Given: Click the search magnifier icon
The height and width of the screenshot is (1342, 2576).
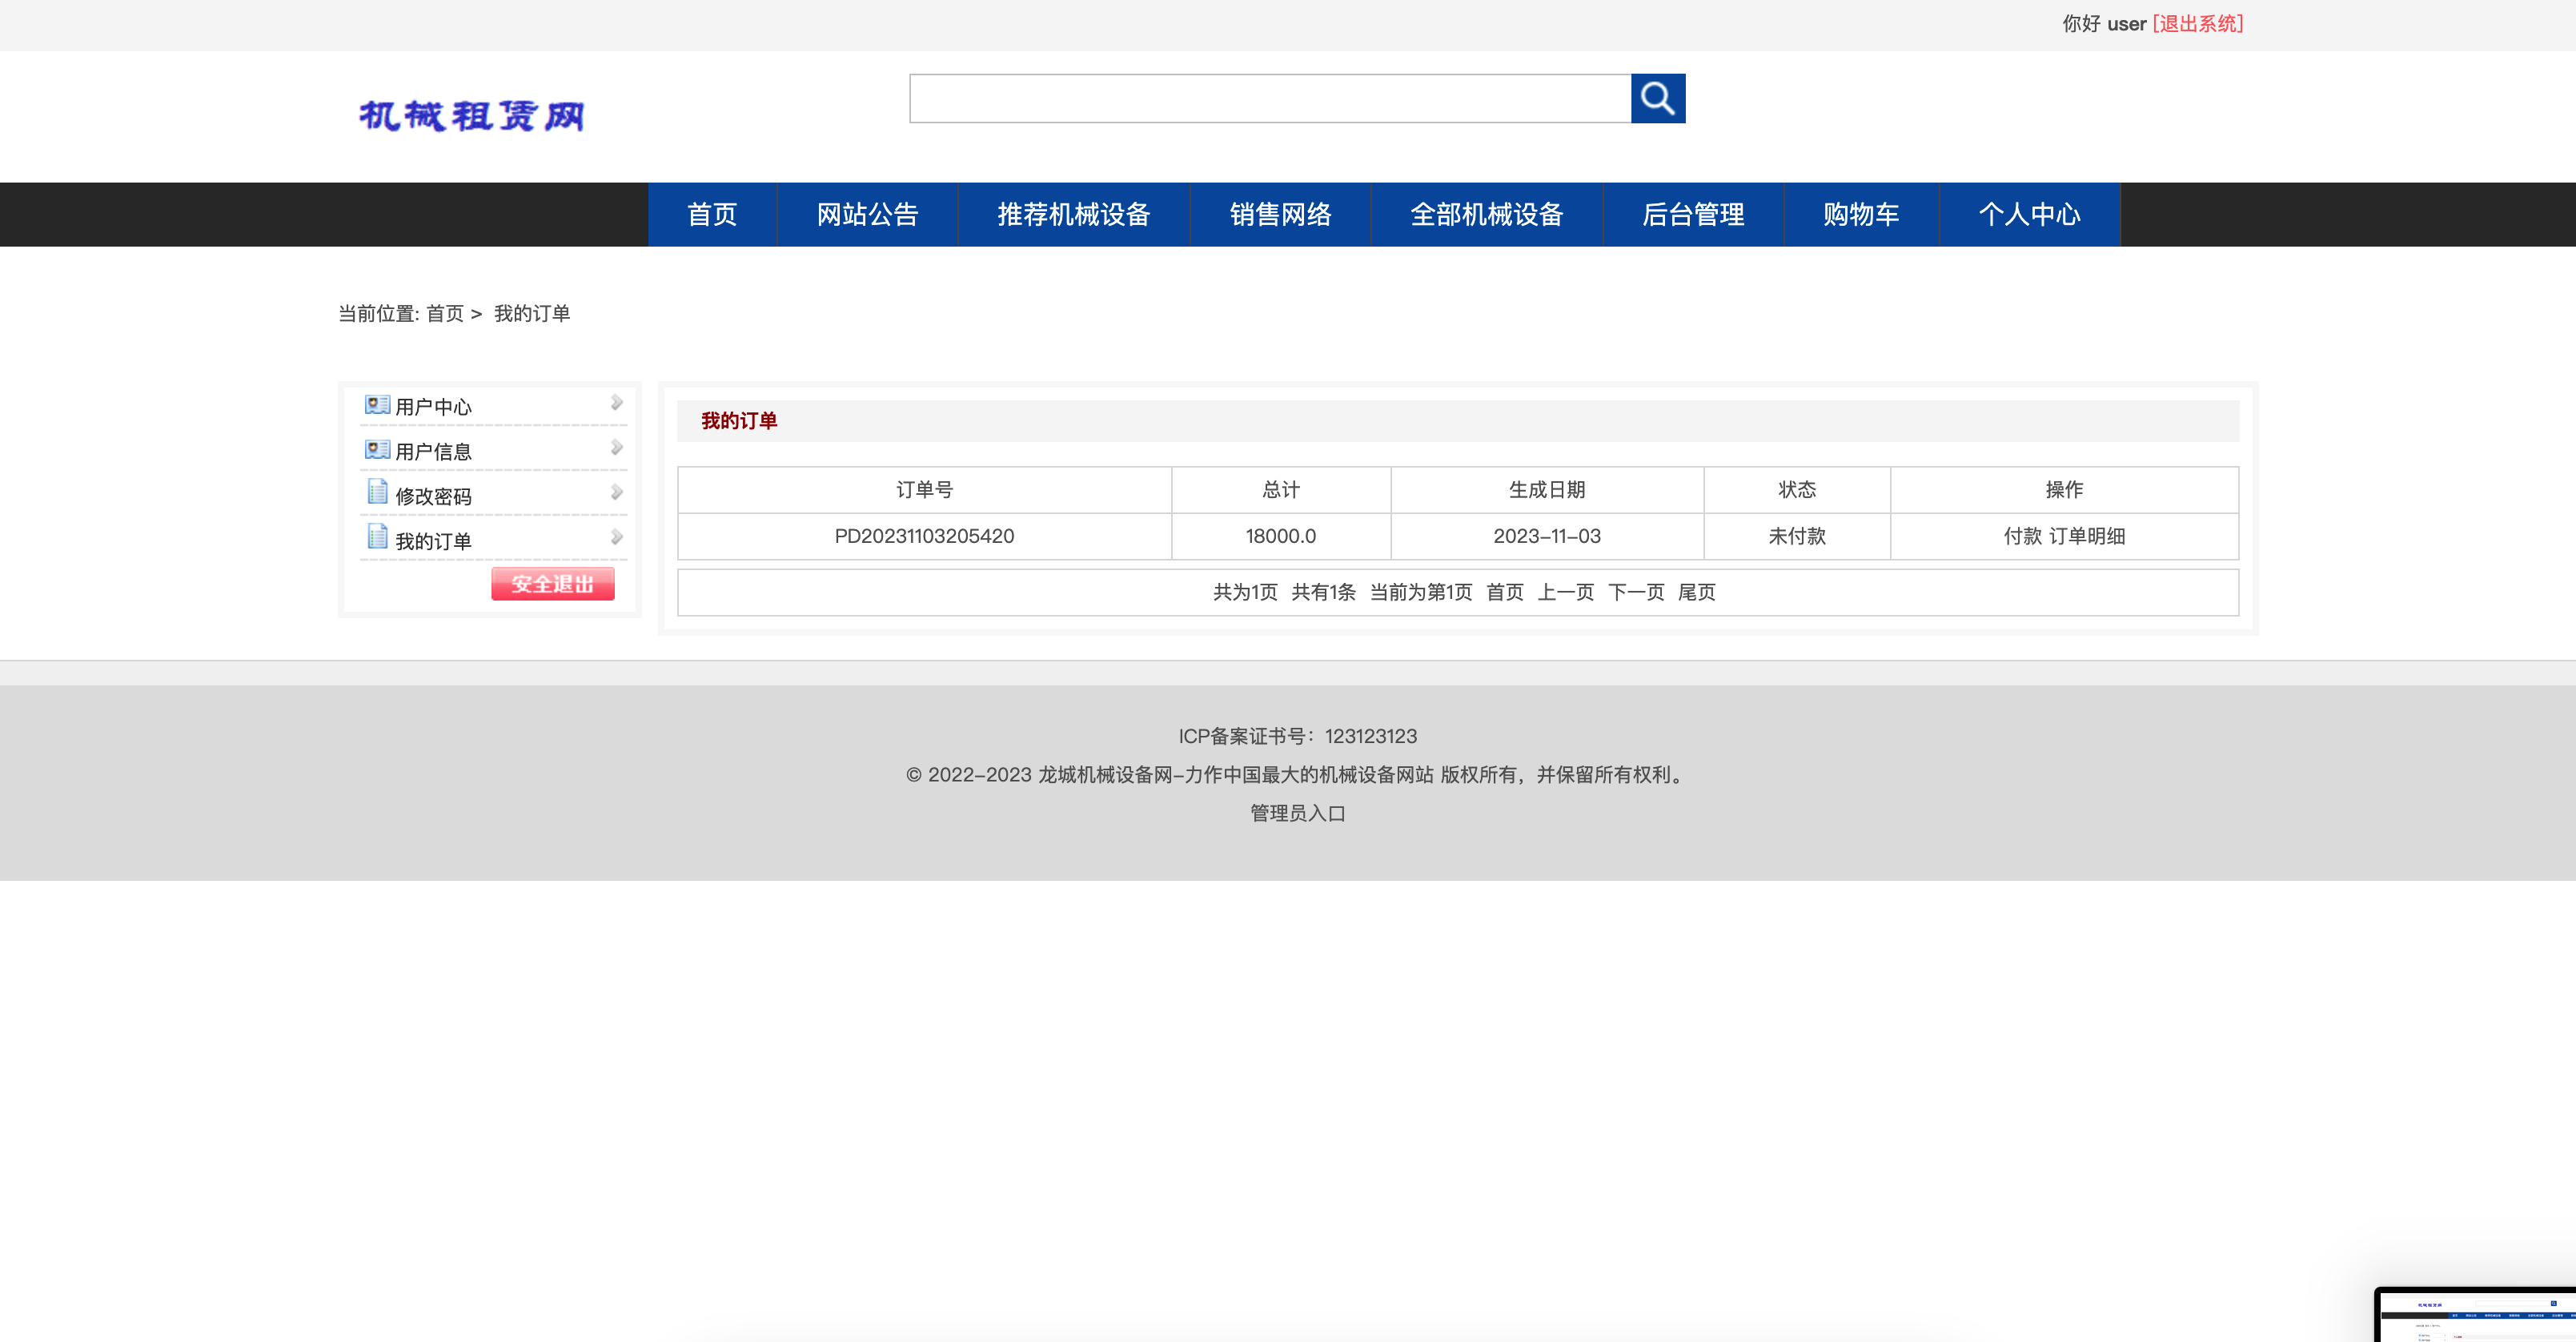Looking at the screenshot, I should 1658,98.
